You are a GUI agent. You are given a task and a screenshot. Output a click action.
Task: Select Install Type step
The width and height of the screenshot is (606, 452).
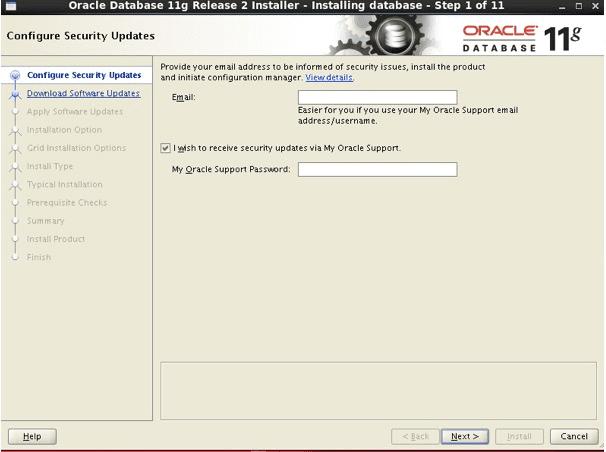[49, 166]
